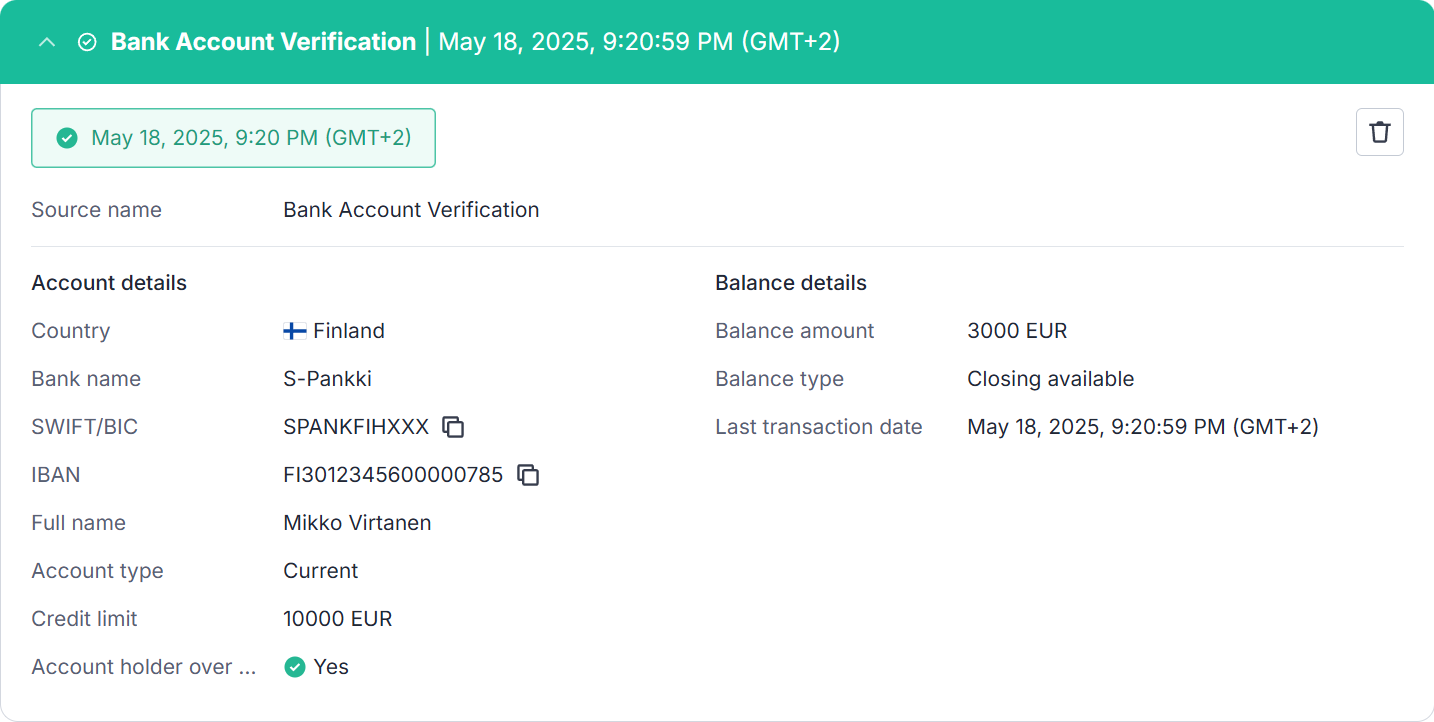Click the Last transaction date value
1434x722 pixels.
point(1143,427)
